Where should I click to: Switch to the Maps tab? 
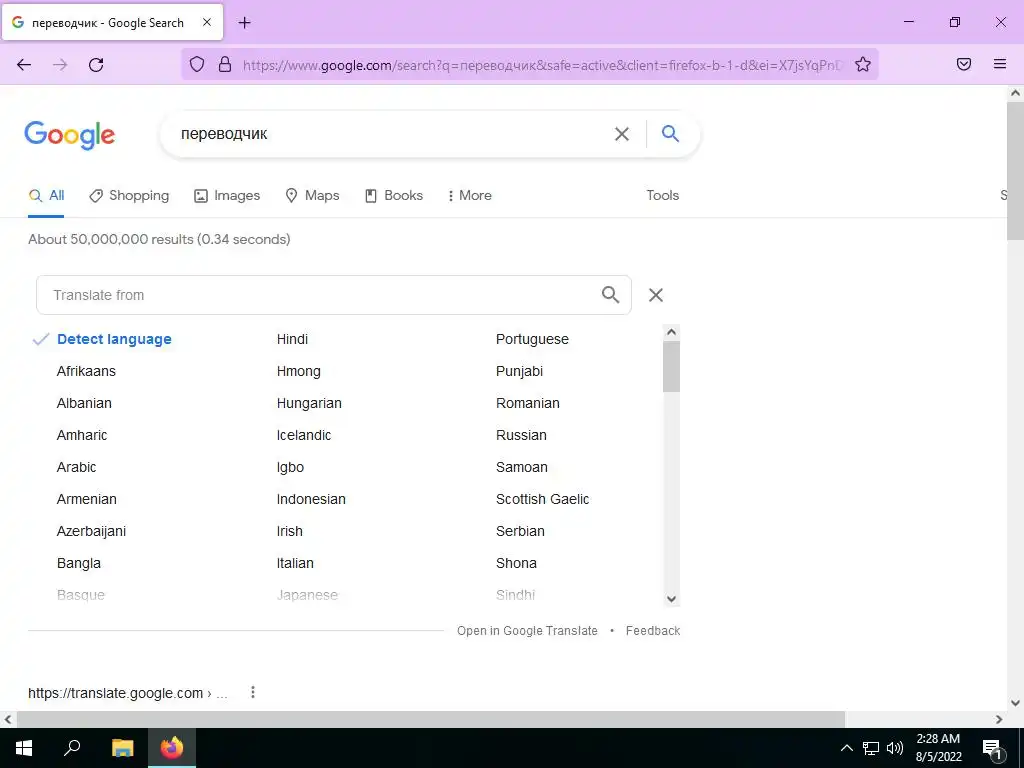pos(312,195)
